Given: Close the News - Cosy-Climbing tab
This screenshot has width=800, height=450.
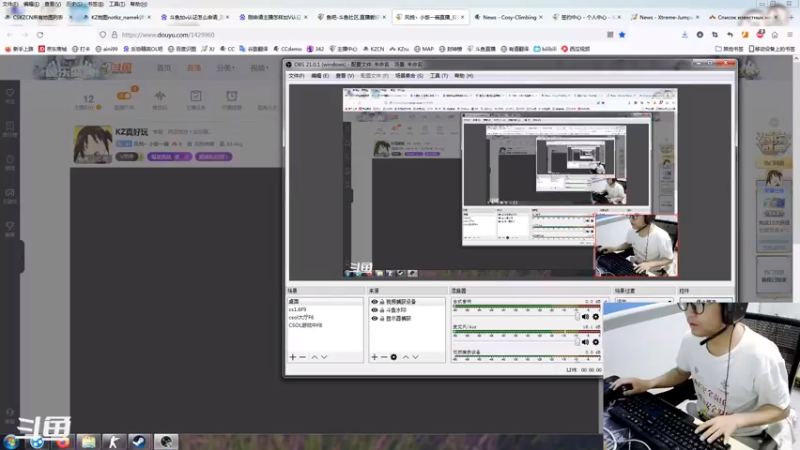Looking at the screenshot, I should click(x=541, y=17).
